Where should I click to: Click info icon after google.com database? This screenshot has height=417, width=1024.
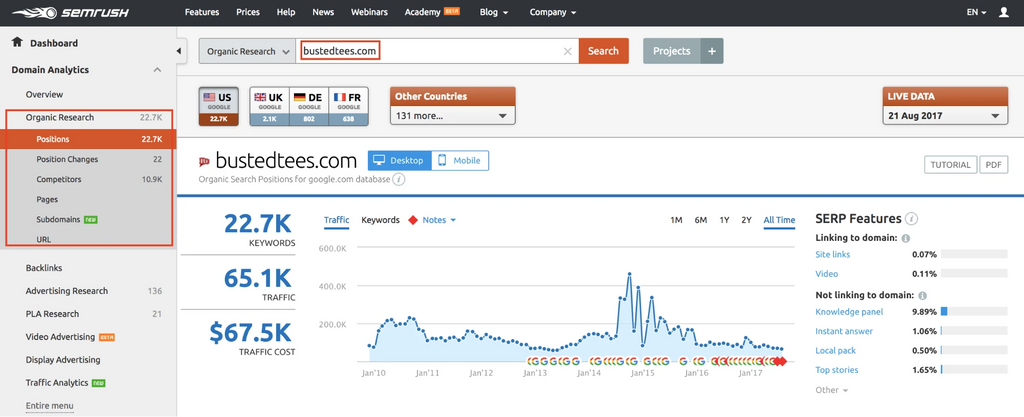(x=399, y=180)
